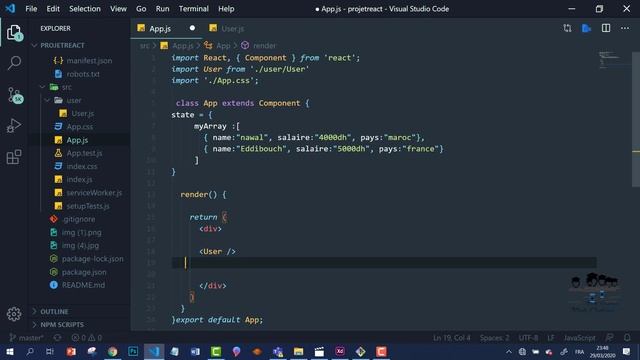Open the Extensions view
The width and height of the screenshot is (640, 360).
pyautogui.click(x=14, y=157)
